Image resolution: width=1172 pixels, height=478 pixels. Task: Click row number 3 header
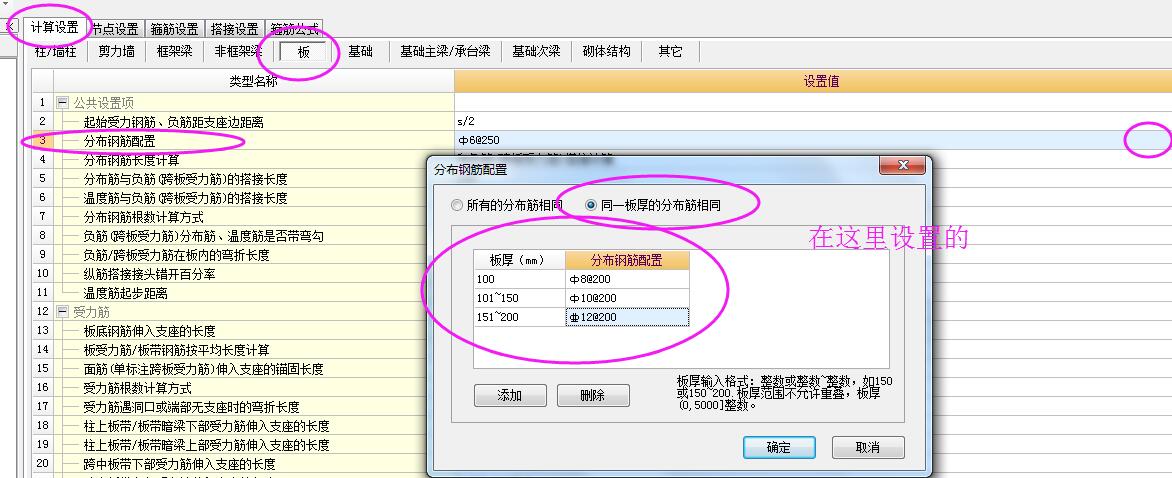click(x=43, y=140)
